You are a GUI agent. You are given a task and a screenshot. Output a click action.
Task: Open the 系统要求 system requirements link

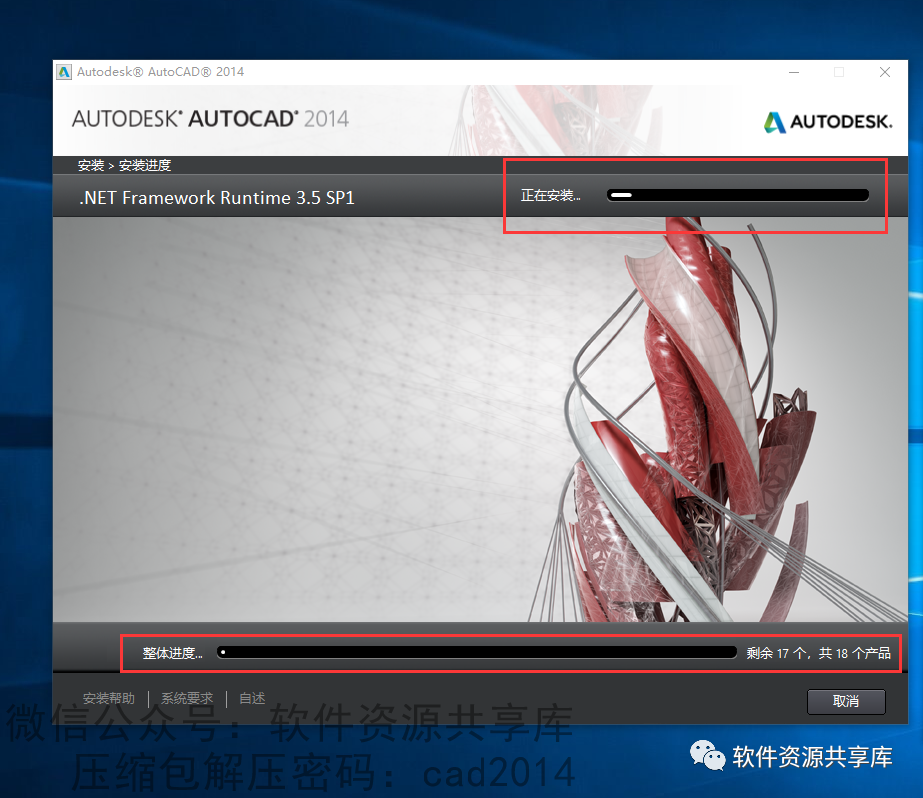click(187, 699)
